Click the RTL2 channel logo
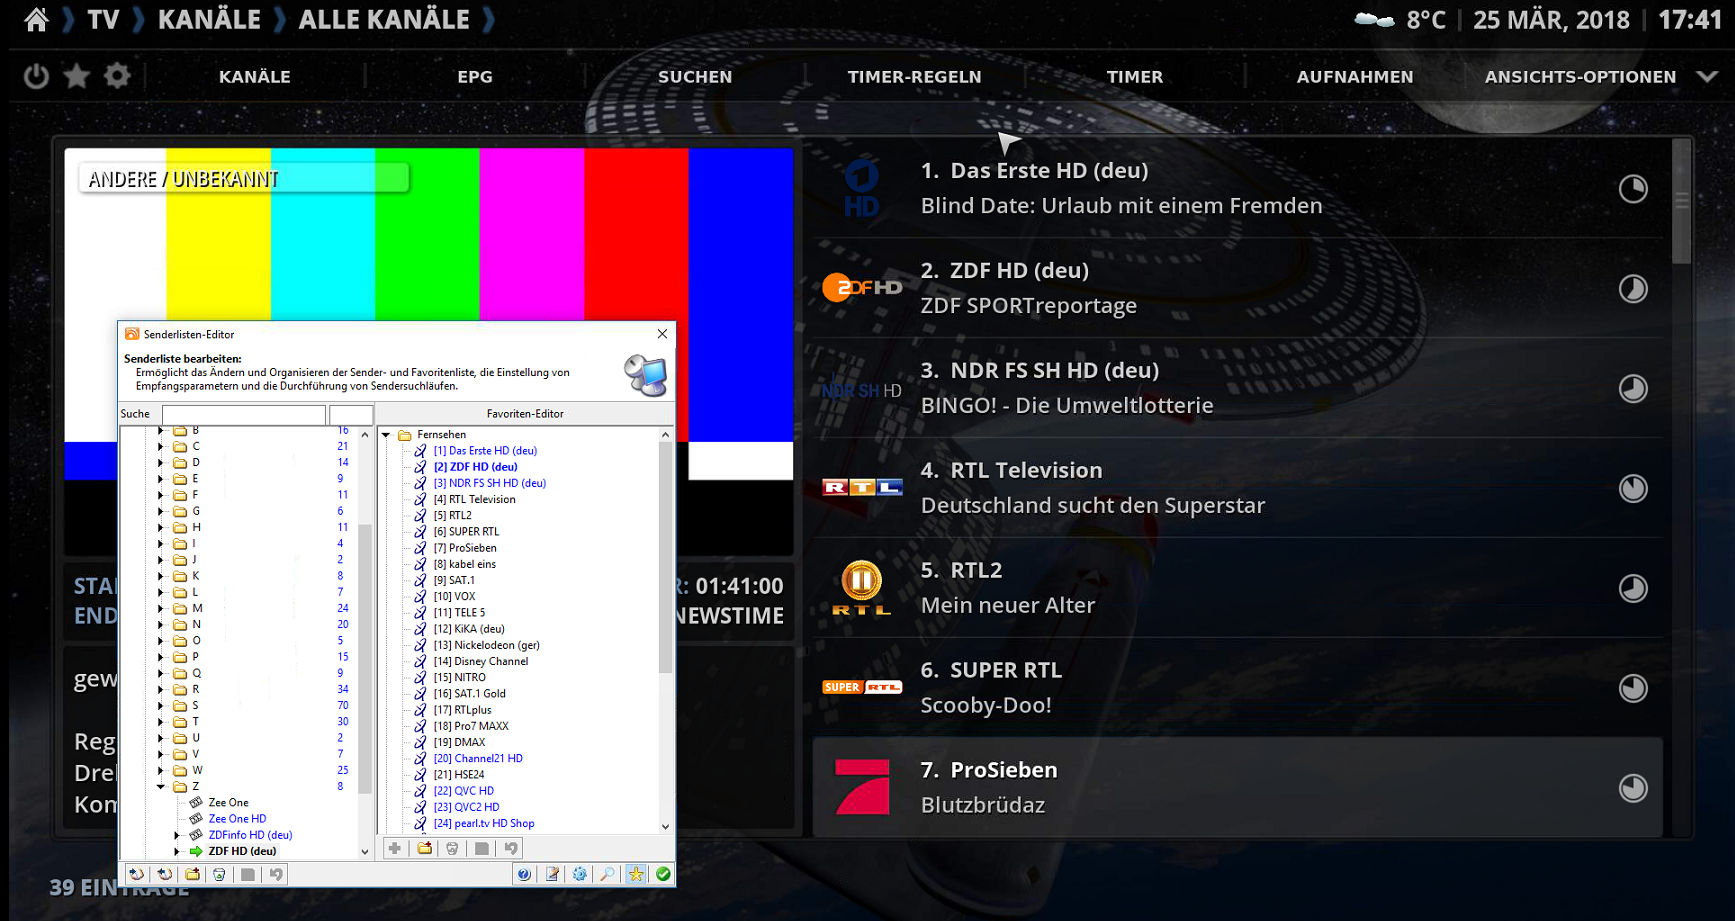 861,588
